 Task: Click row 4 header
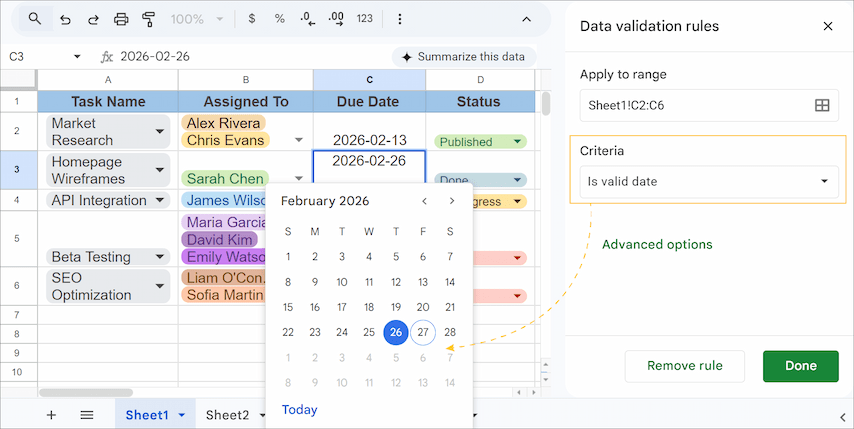[x=17, y=200]
